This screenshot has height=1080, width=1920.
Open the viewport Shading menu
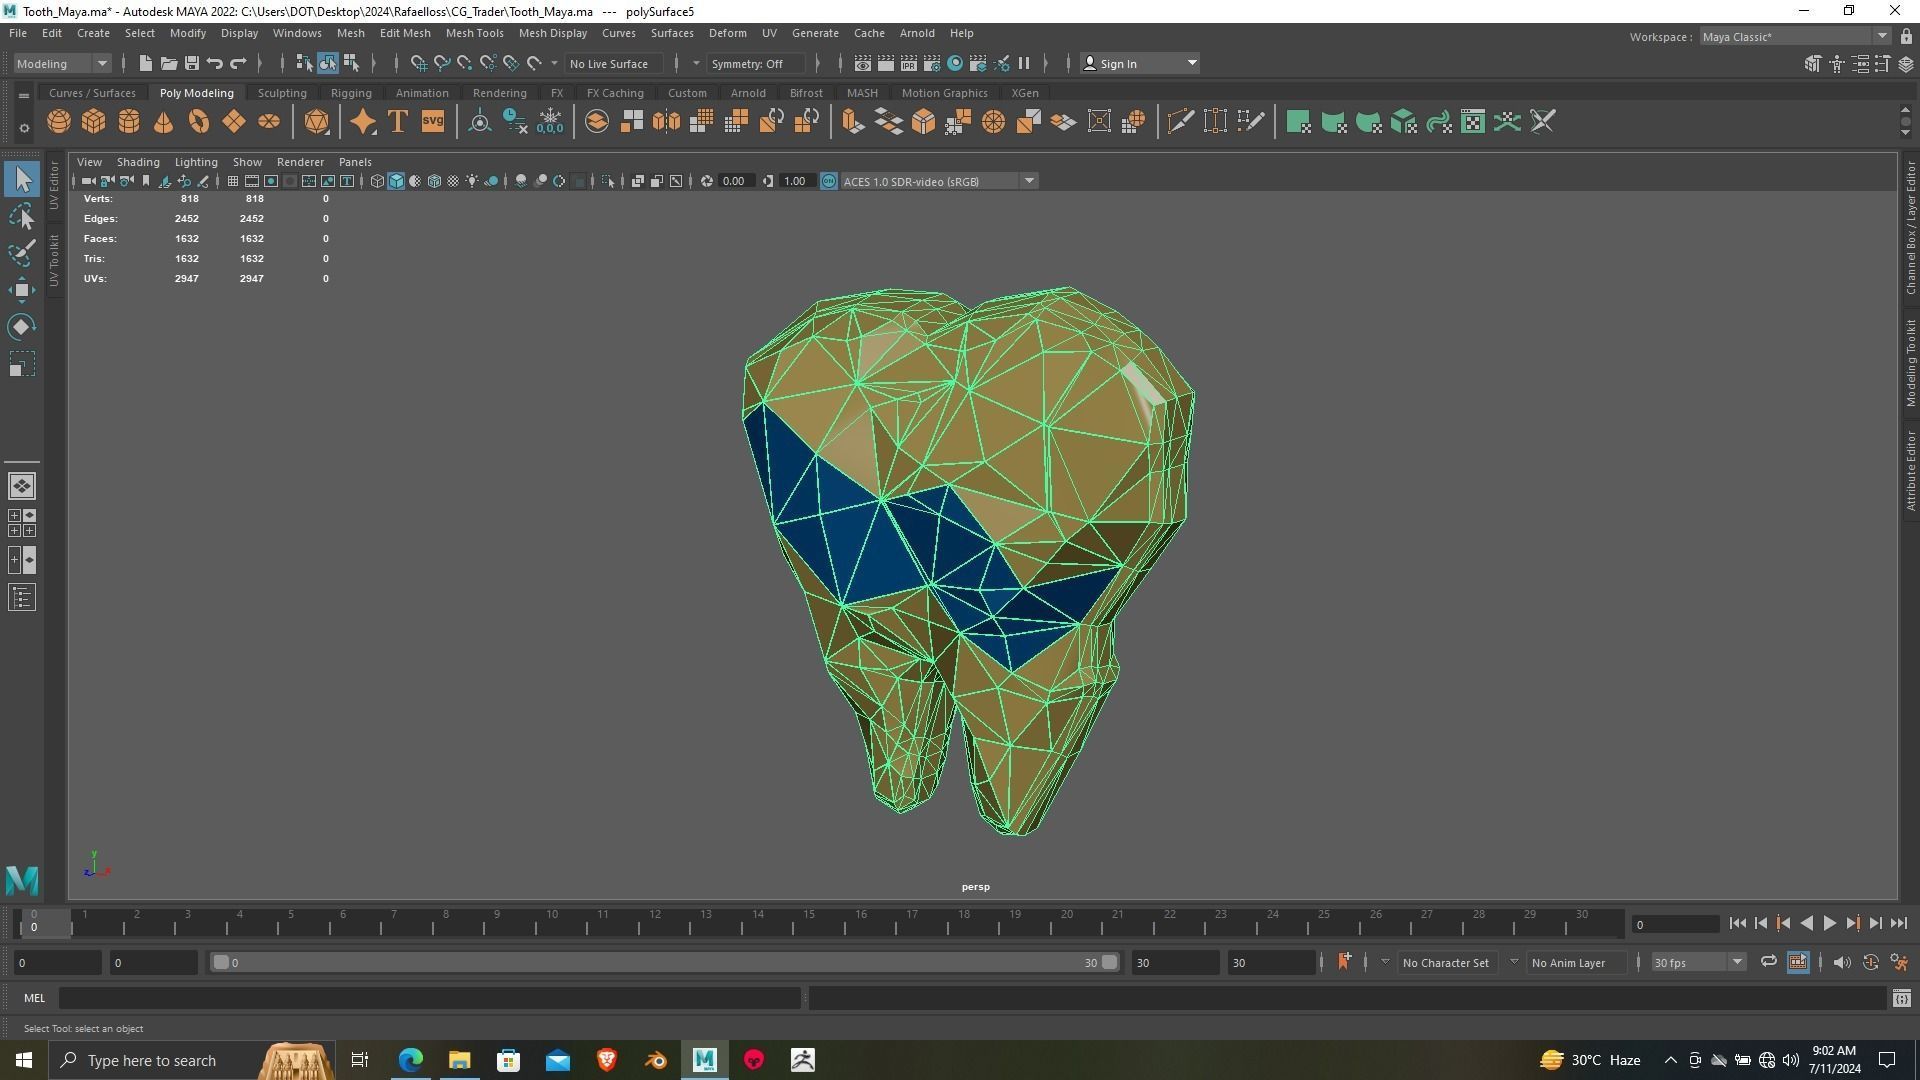[138, 162]
